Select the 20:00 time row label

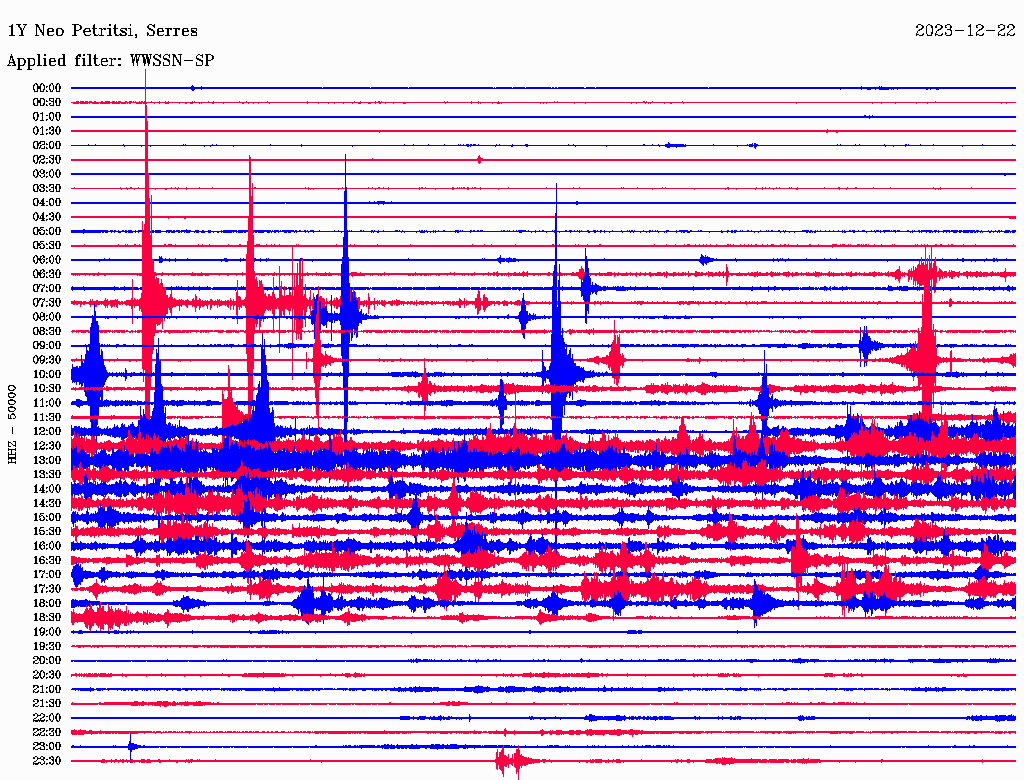click(x=47, y=660)
